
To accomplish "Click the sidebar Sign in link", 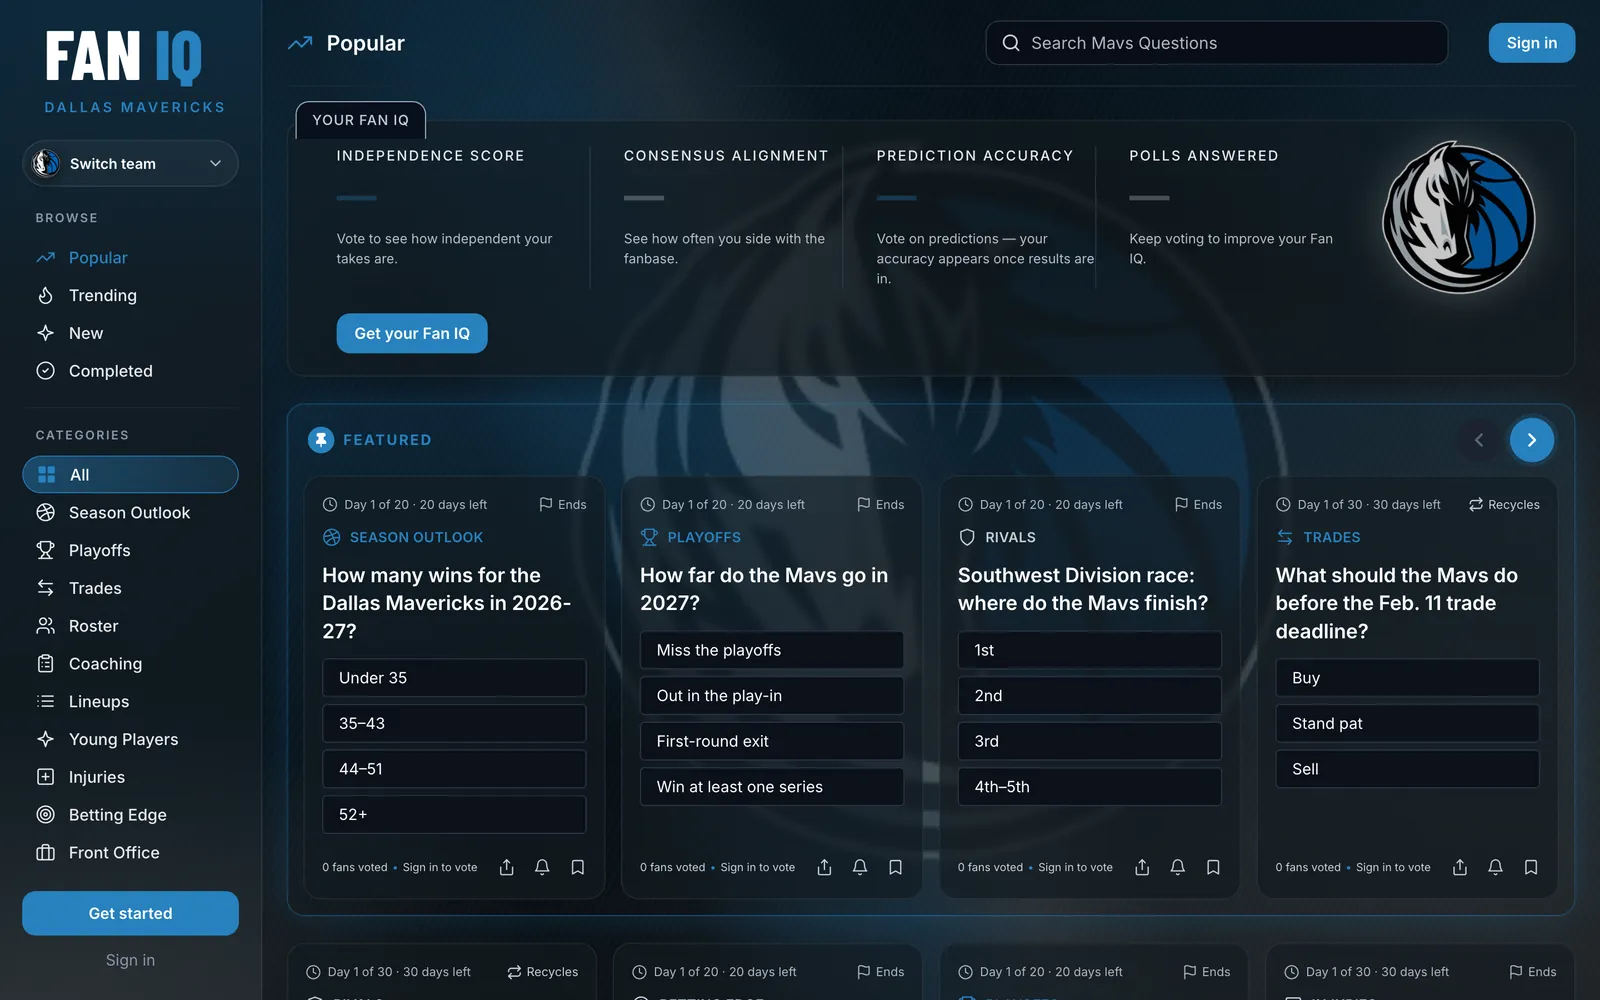I will click(130, 960).
